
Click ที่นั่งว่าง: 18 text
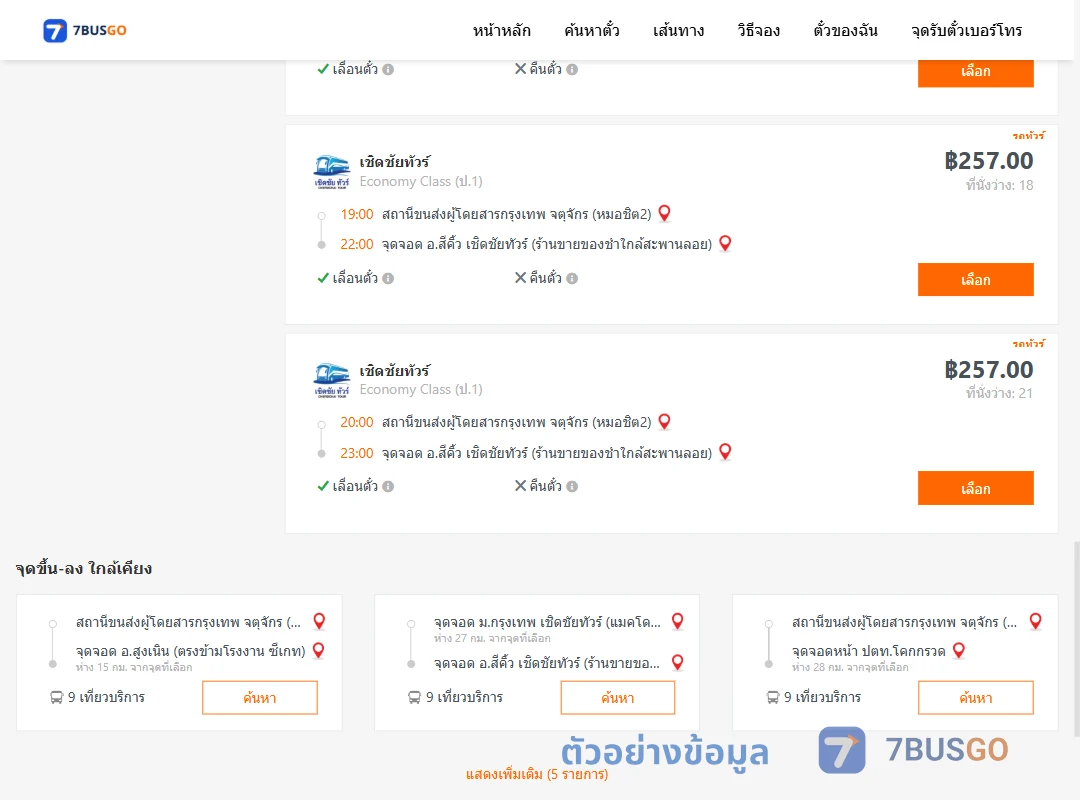click(x=999, y=185)
